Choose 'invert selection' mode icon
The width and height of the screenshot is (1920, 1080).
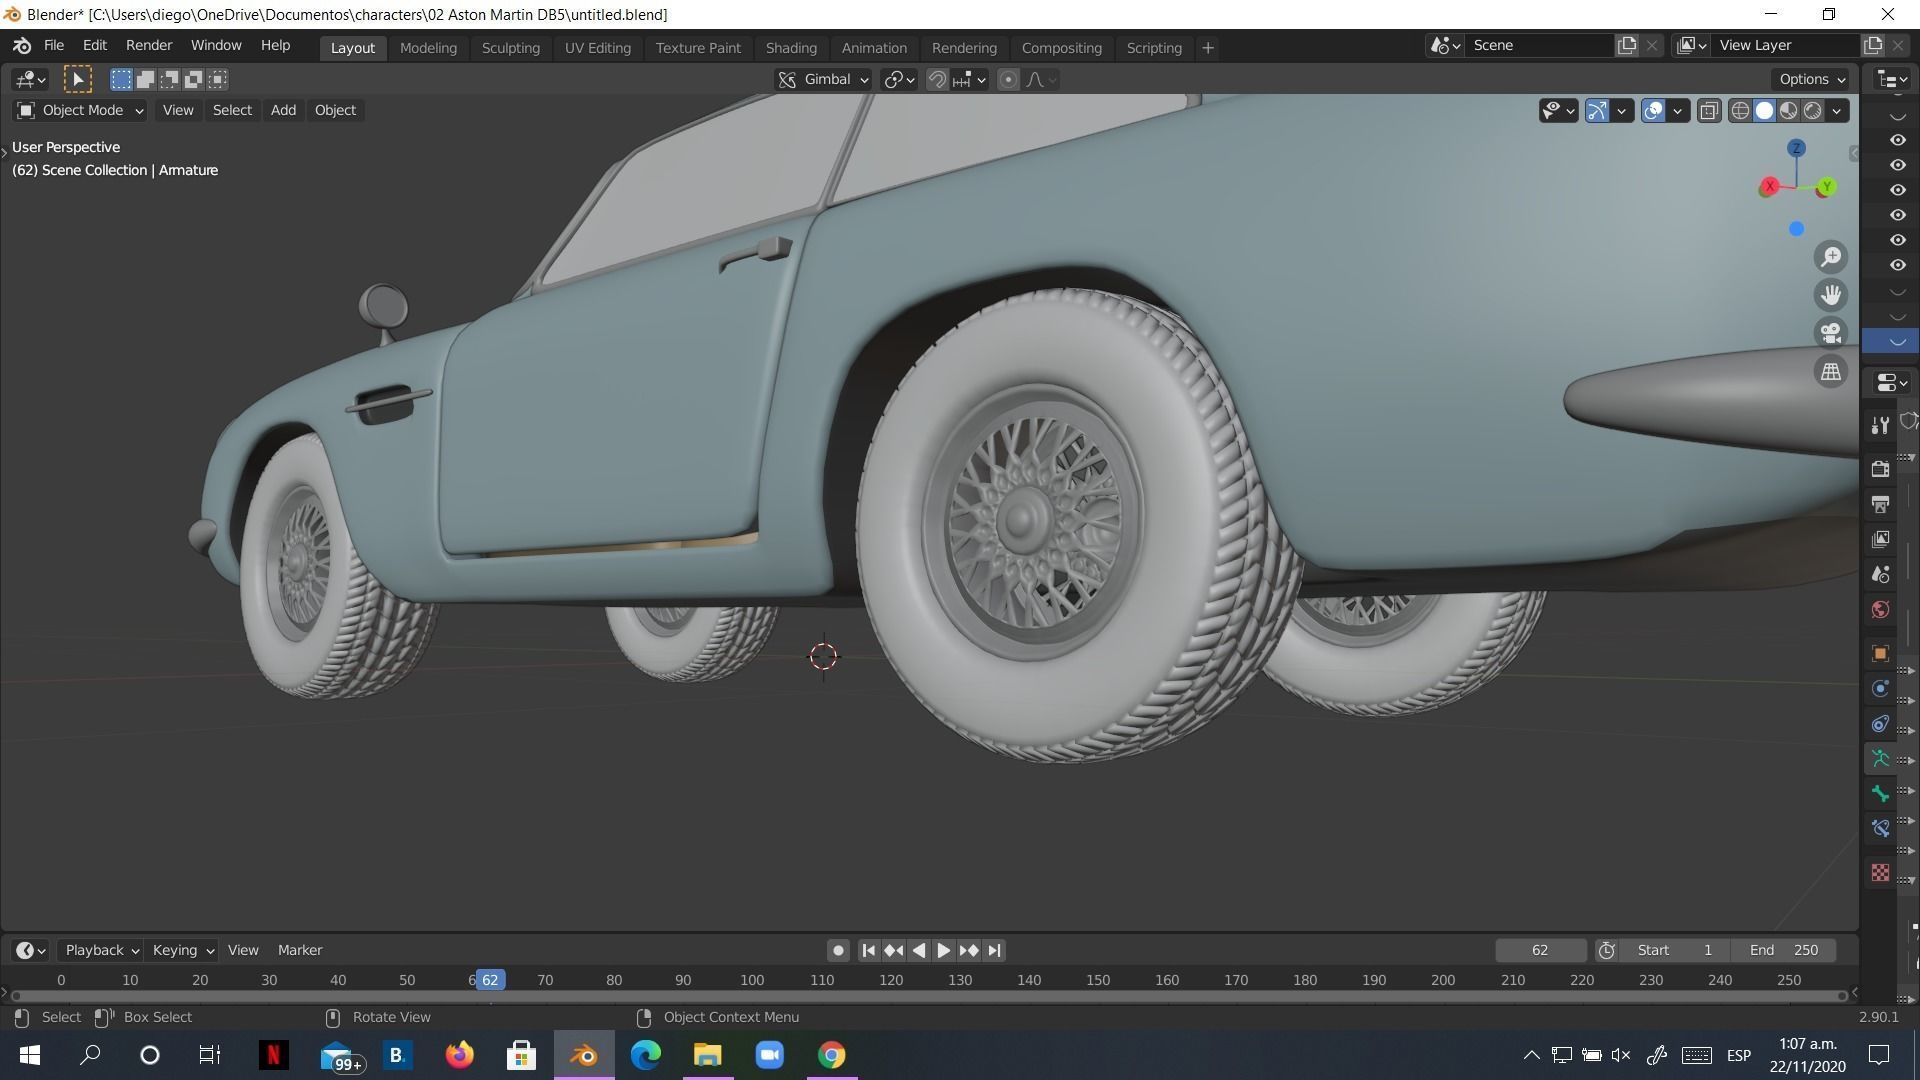coord(193,79)
